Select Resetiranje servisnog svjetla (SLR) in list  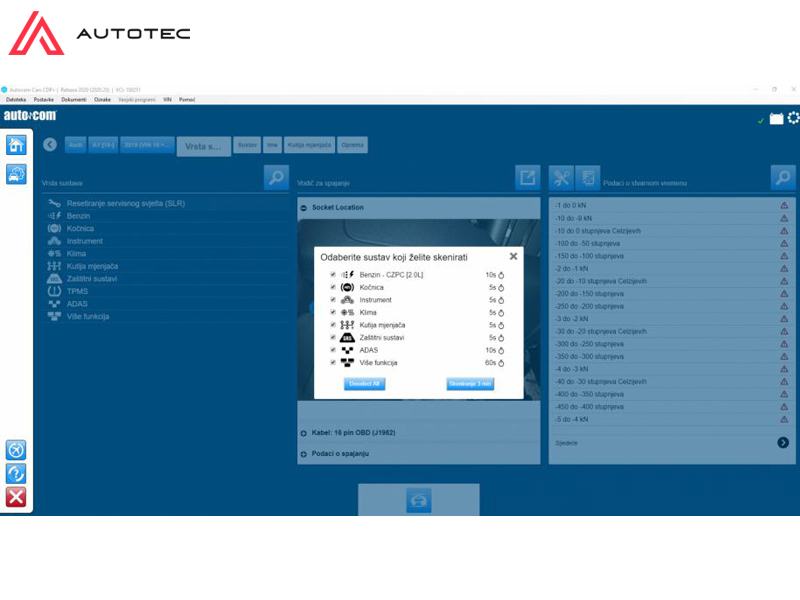click(x=166, y=204)
